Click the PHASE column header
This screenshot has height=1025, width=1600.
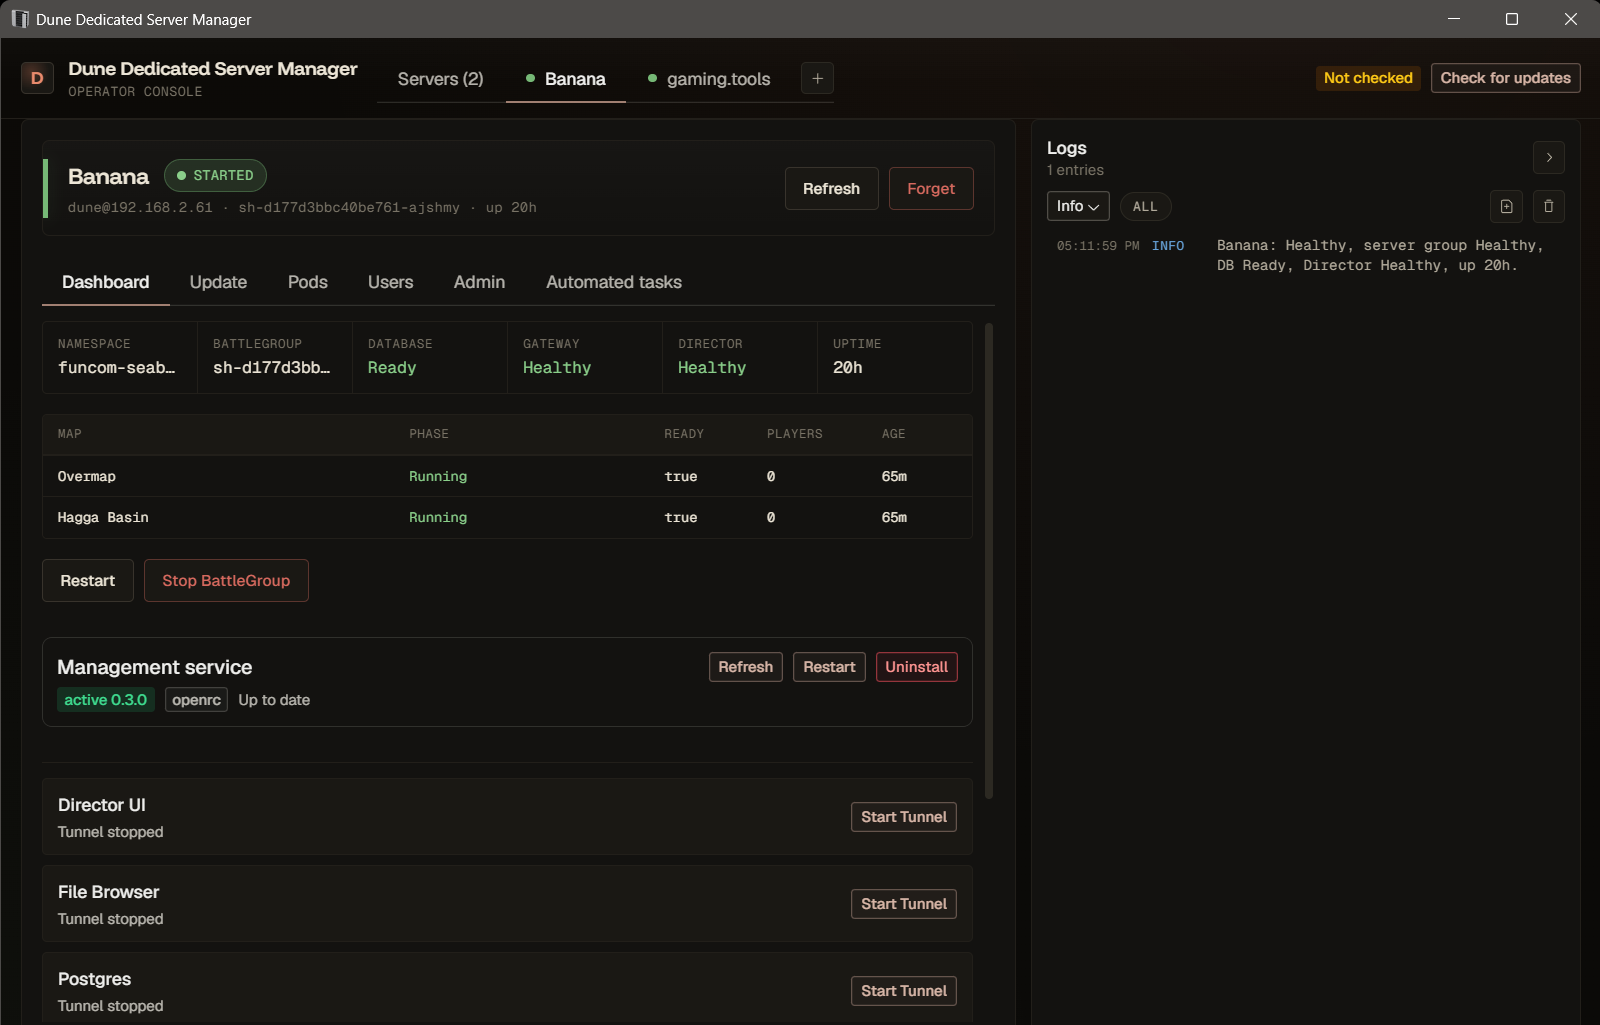tap(429, 434)
